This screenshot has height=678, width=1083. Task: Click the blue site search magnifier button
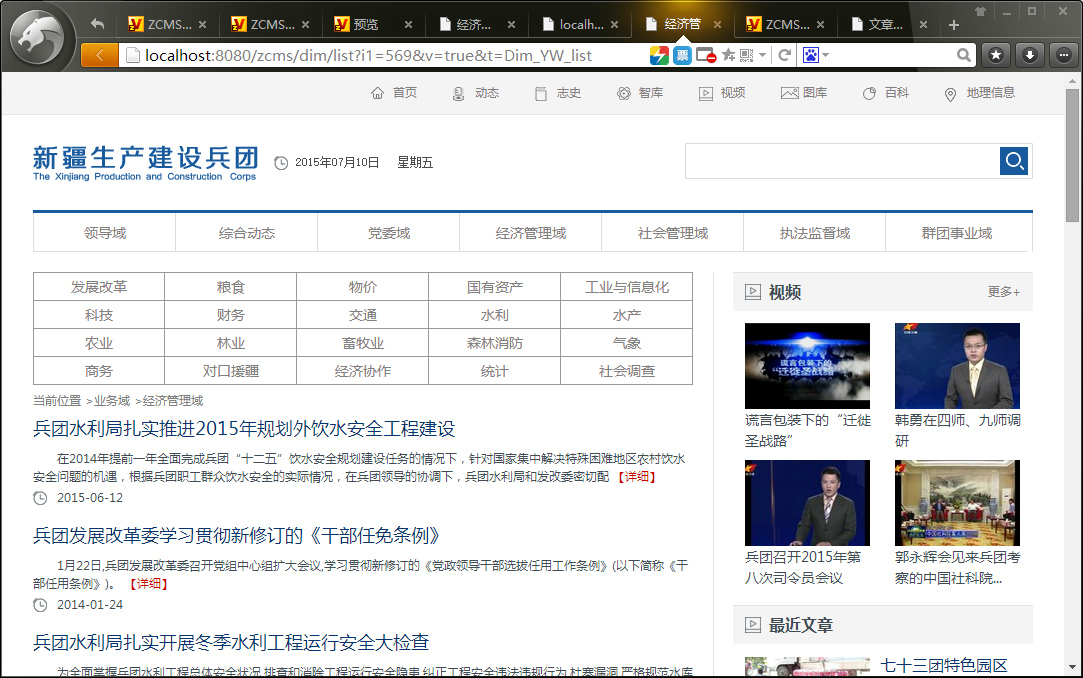click(x=1014, y=161)
